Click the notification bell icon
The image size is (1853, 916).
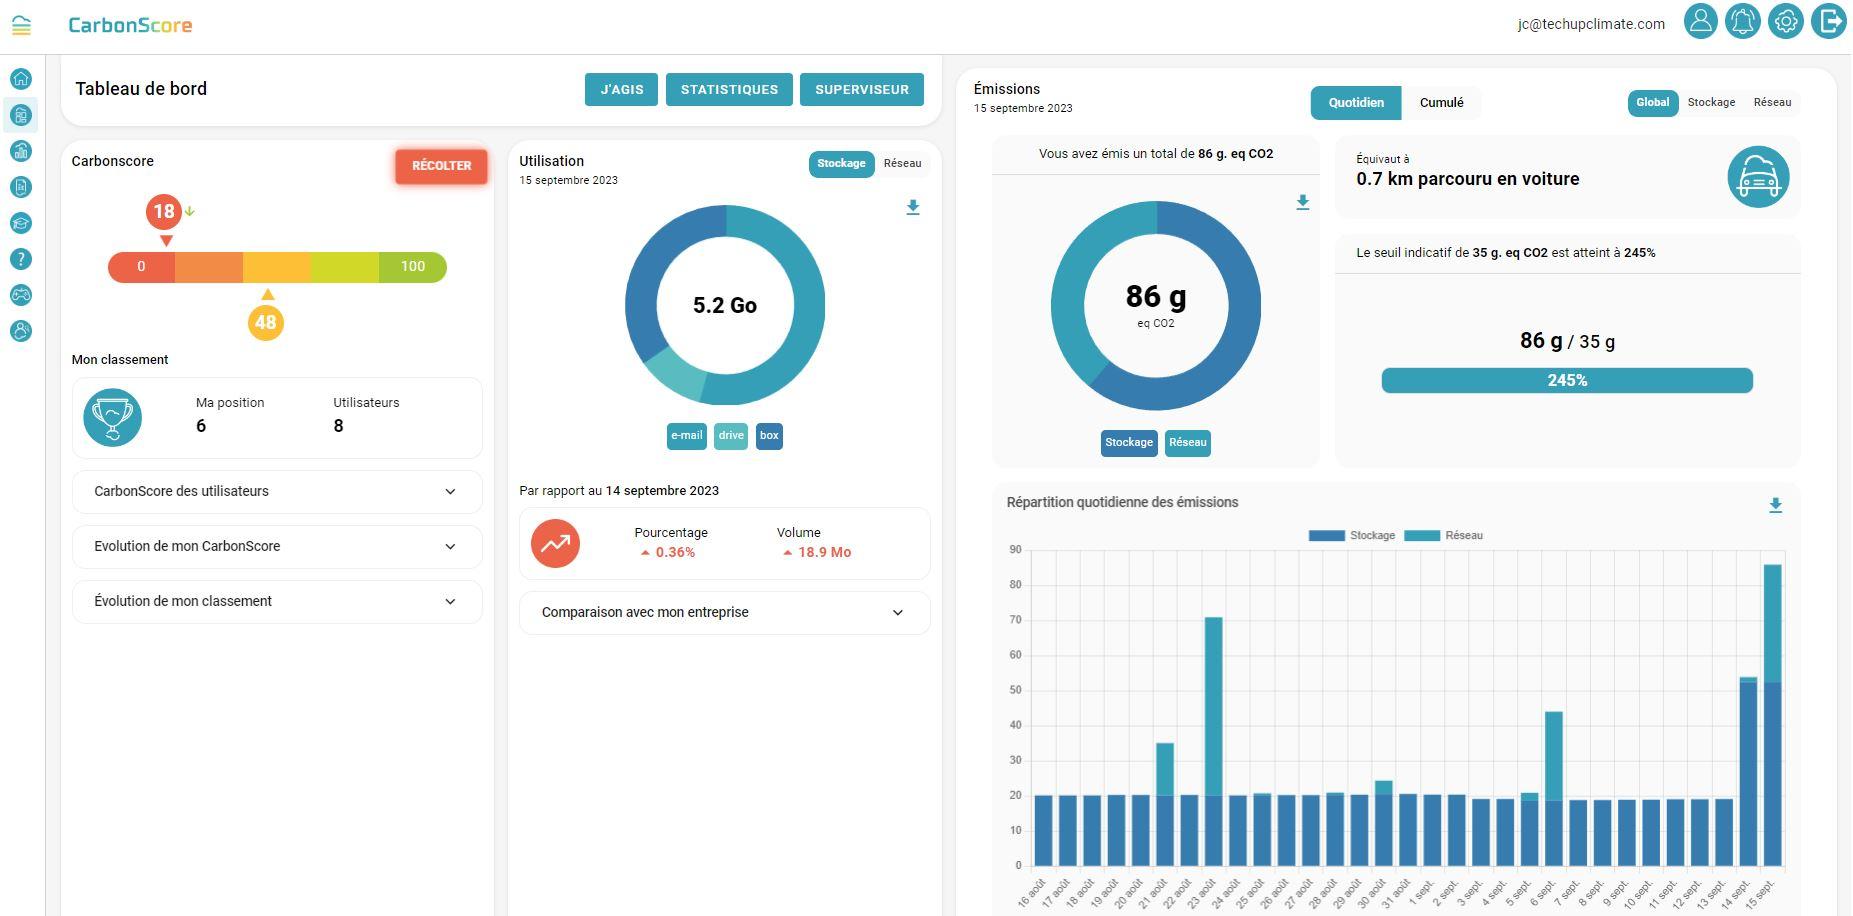pos(1743,21)
